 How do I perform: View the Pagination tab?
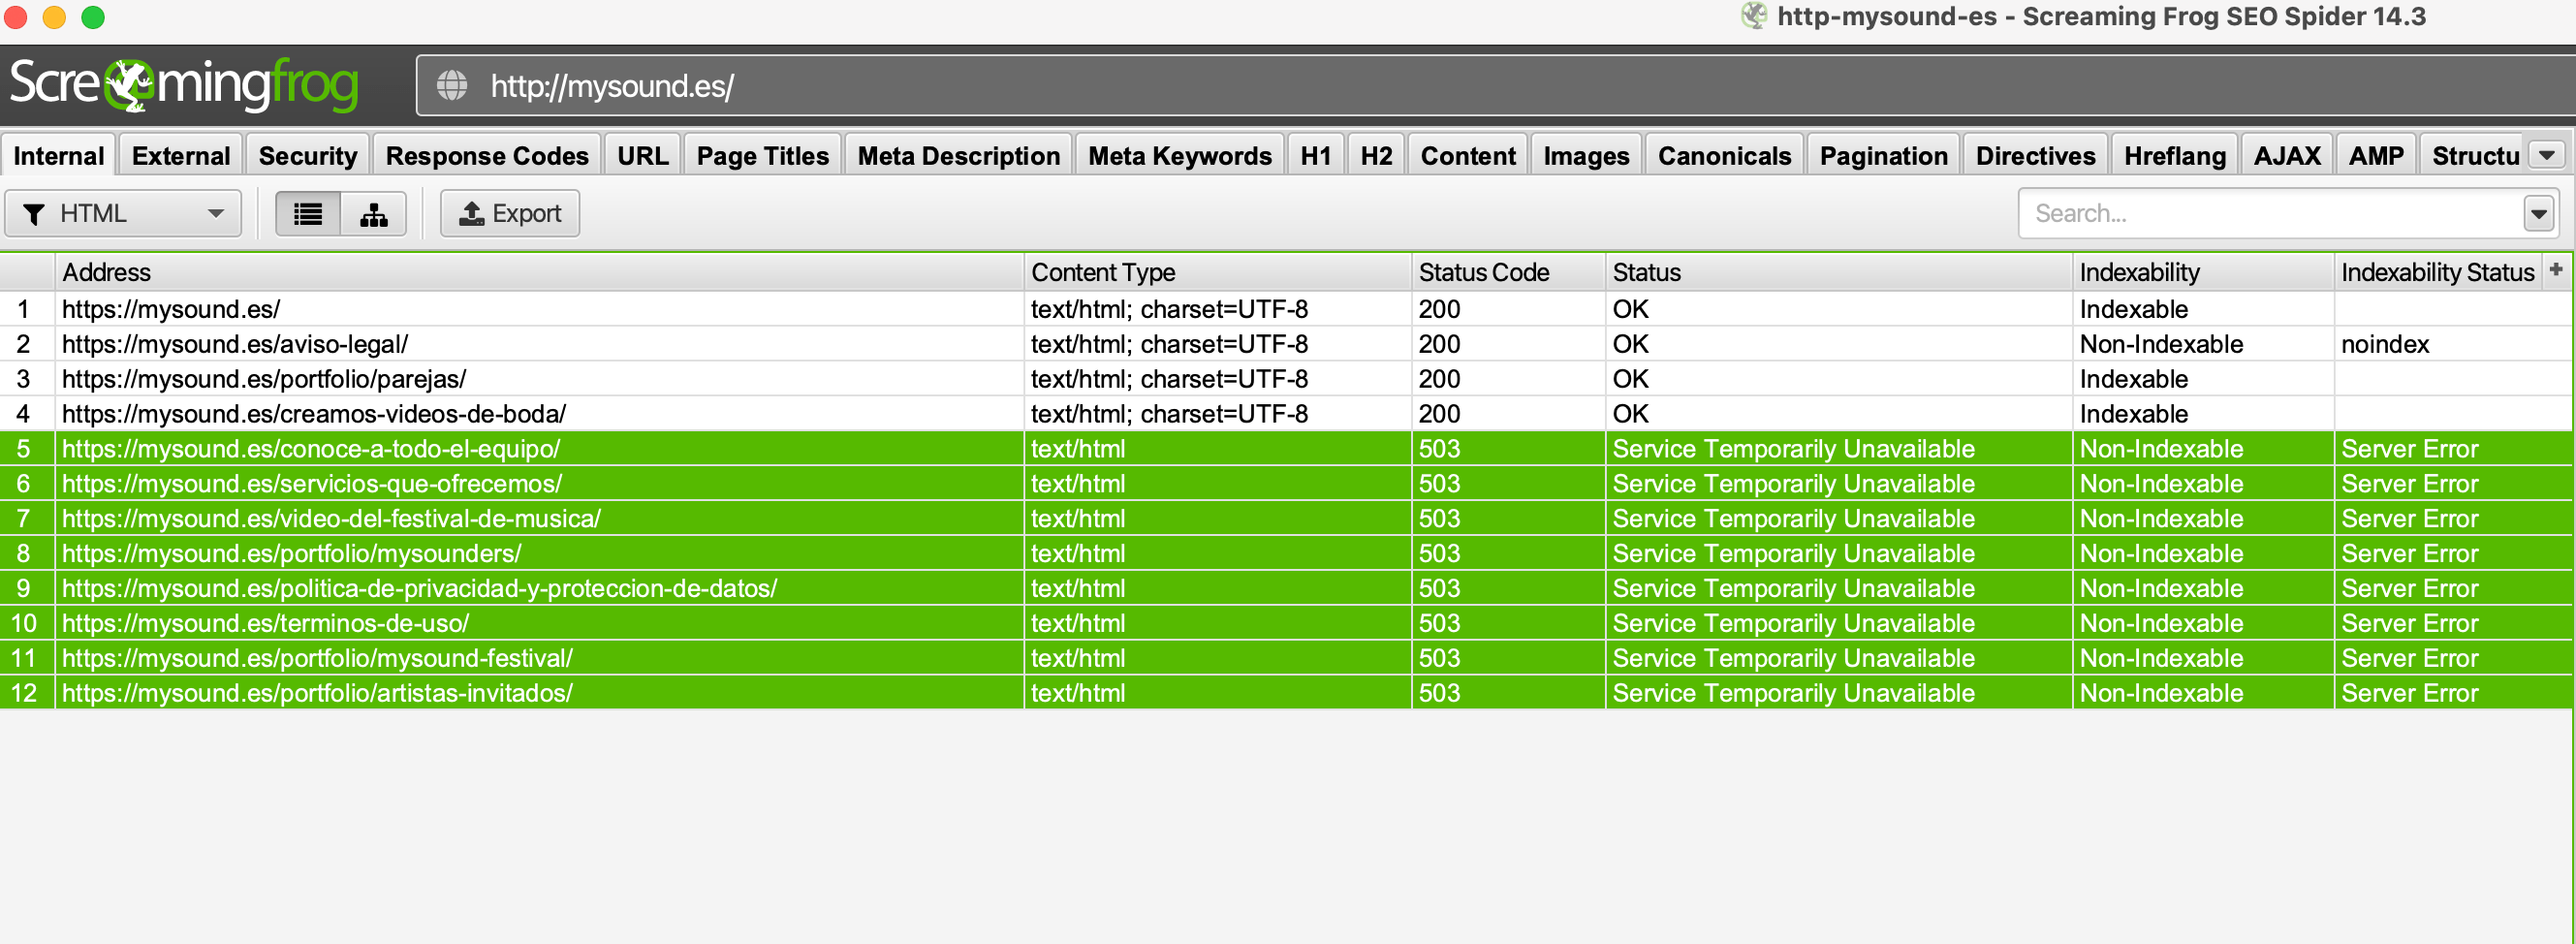pyautogui.click(x=1884, y=156)
